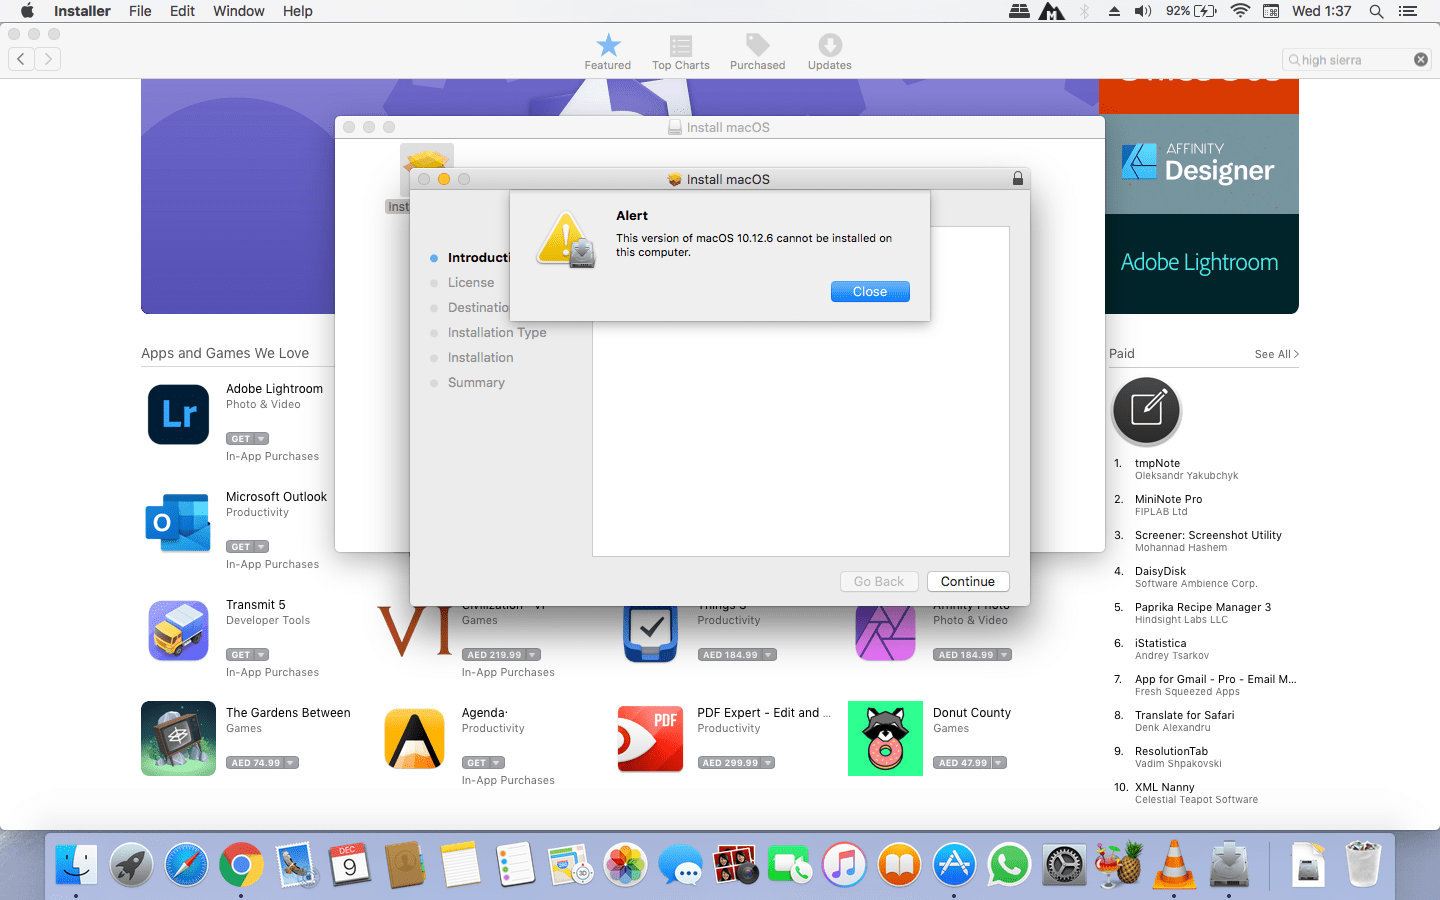Open the App Store icon in Dock
The width and height of the screenshot is (1440, 900).
954,865
